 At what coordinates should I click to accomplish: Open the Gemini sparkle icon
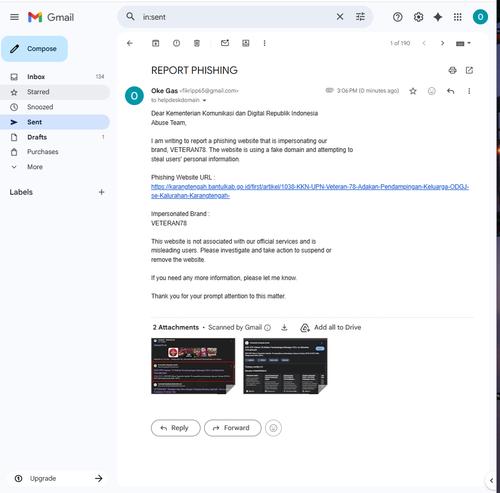pos(438,17)
